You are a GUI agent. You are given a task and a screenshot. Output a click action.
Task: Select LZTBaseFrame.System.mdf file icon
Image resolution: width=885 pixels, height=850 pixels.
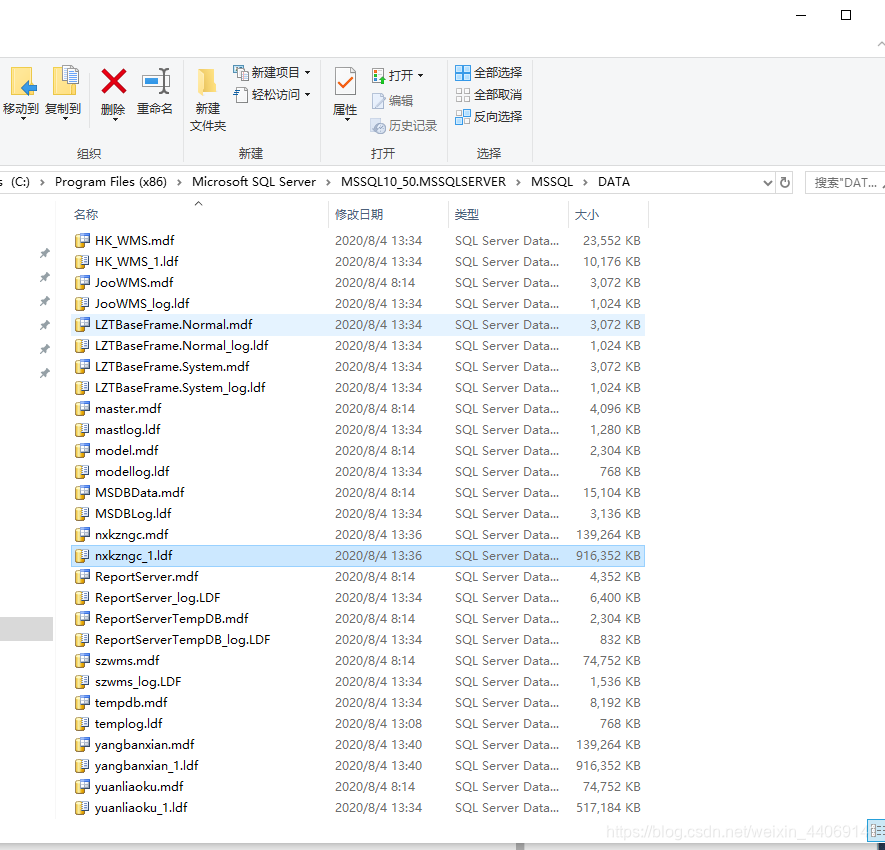point(82,366)
